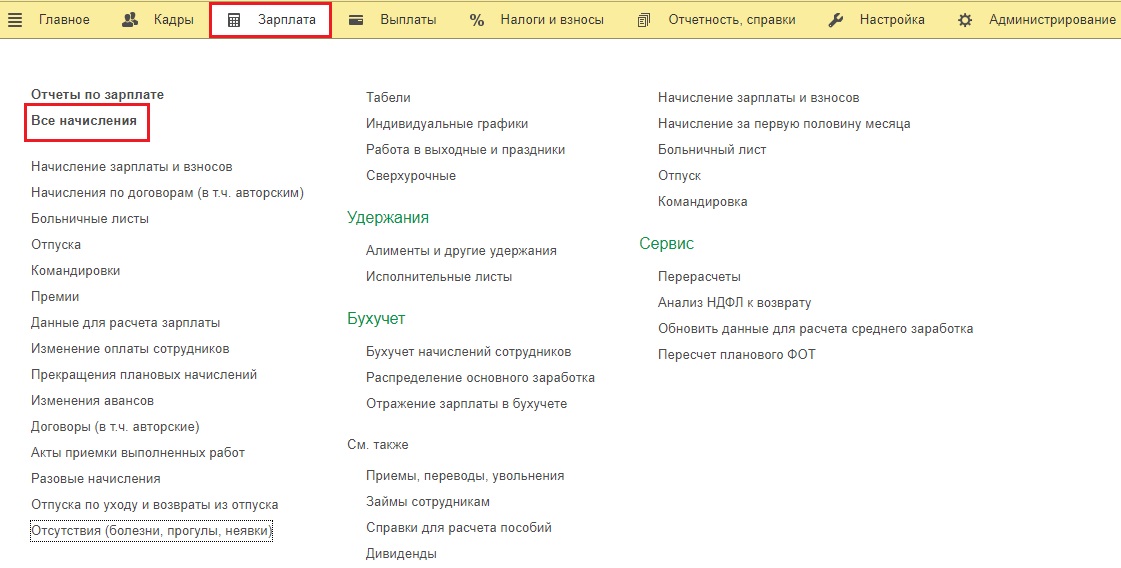Open the Главное section

pyautogui.click(x=64, y=20)
